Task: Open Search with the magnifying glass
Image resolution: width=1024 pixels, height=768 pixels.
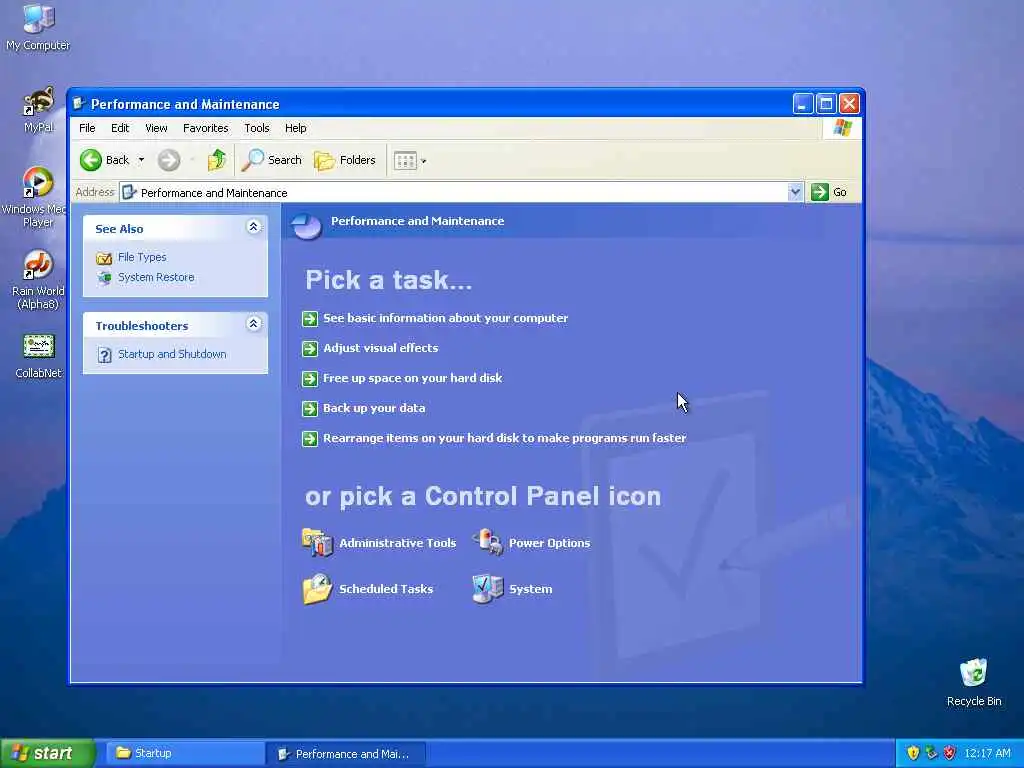Action: [x=272, y=160]
